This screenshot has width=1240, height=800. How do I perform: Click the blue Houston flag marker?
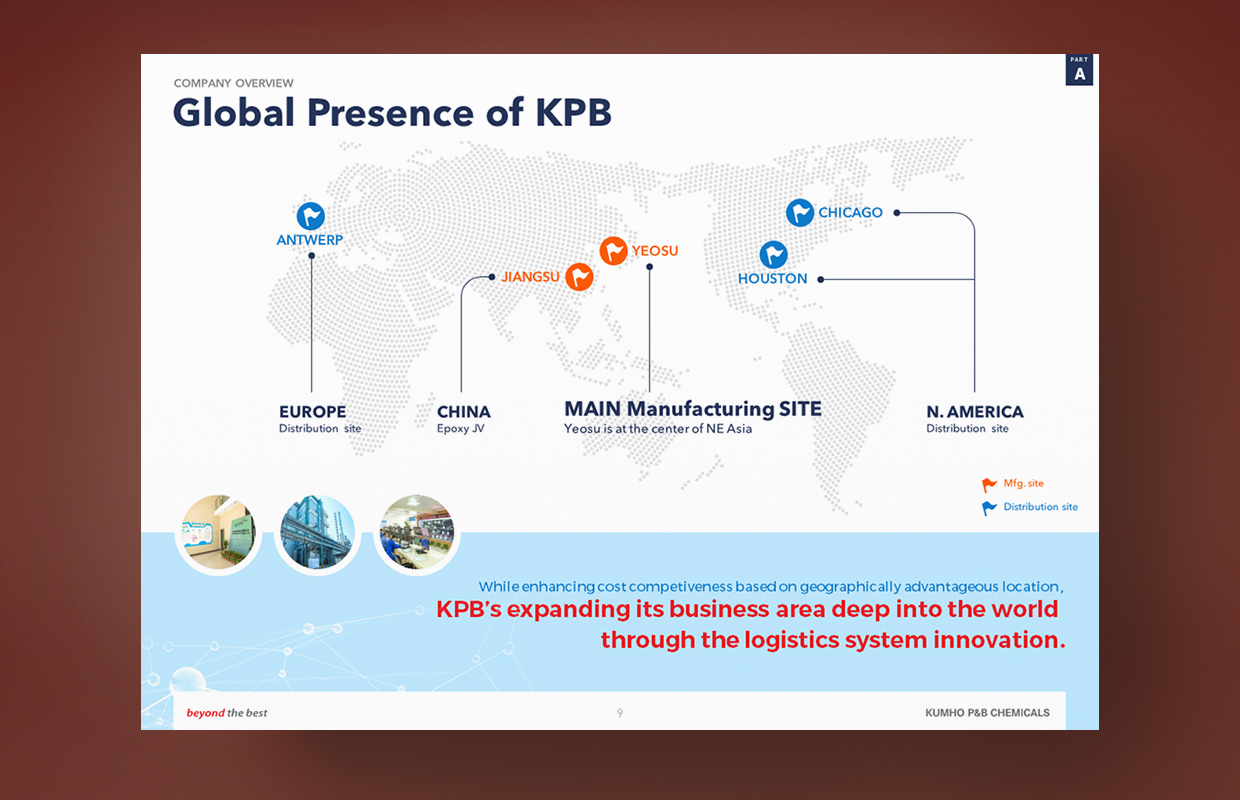pyautogui.click(x=773, y=255)
